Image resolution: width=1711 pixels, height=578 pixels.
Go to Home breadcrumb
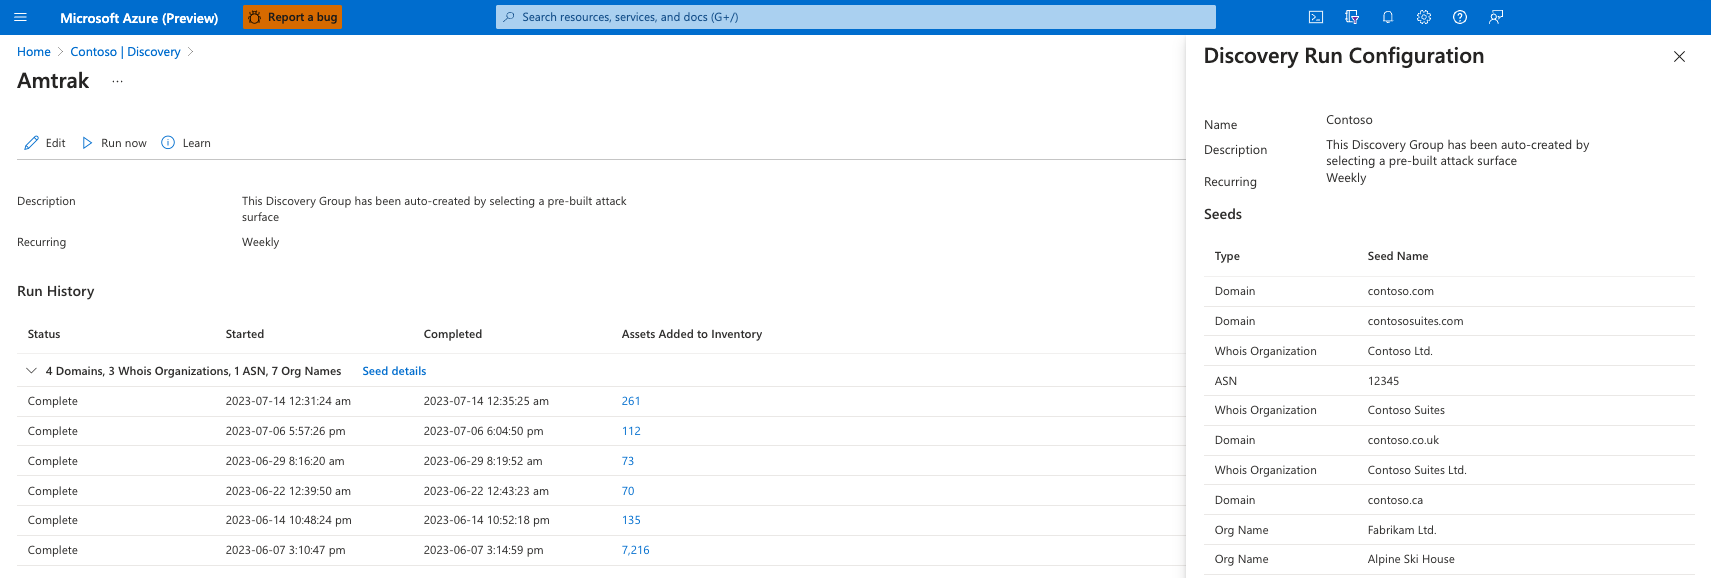[x=34, y=52]
